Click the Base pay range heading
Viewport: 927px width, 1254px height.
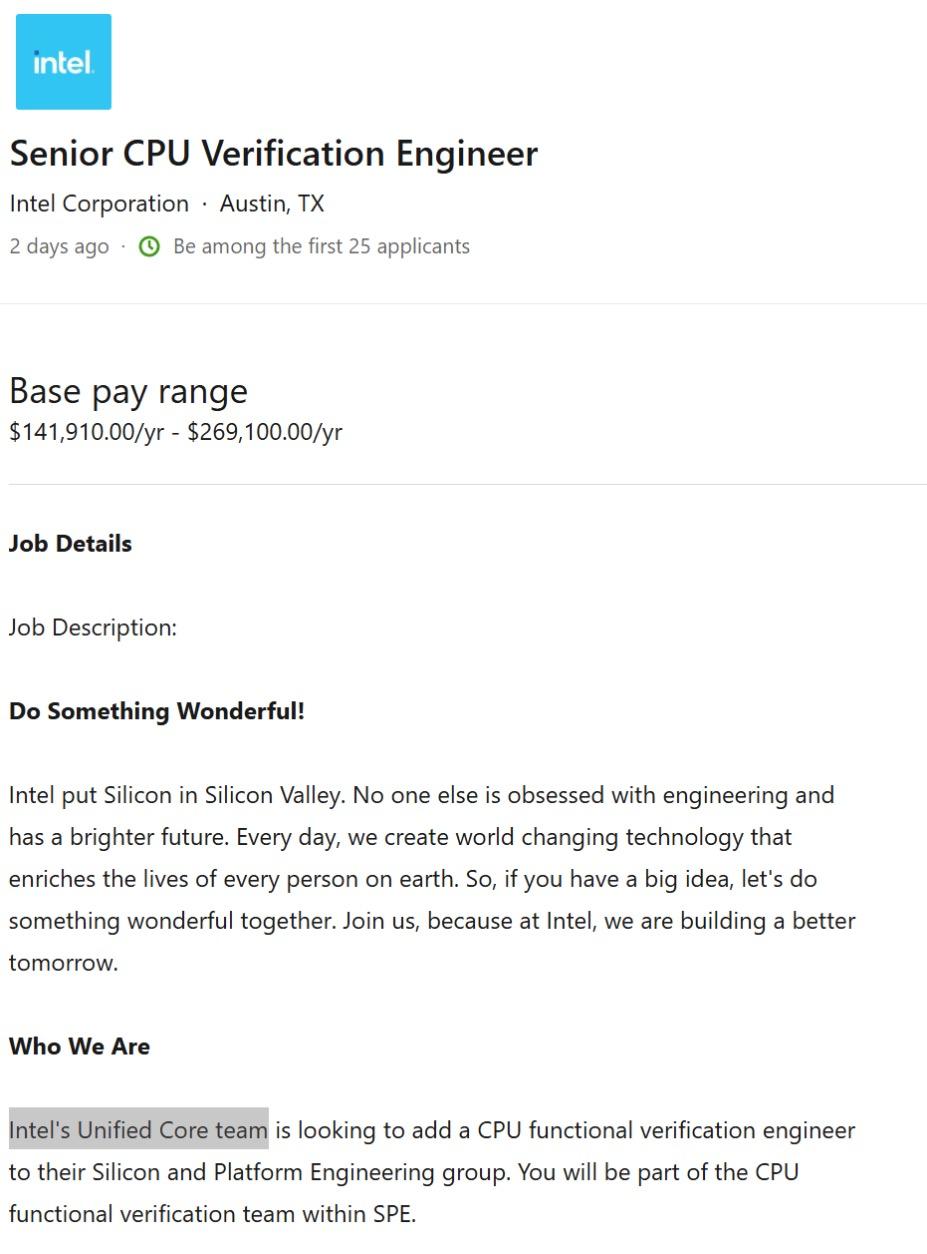pyautogui.click(x=128, y=391)
